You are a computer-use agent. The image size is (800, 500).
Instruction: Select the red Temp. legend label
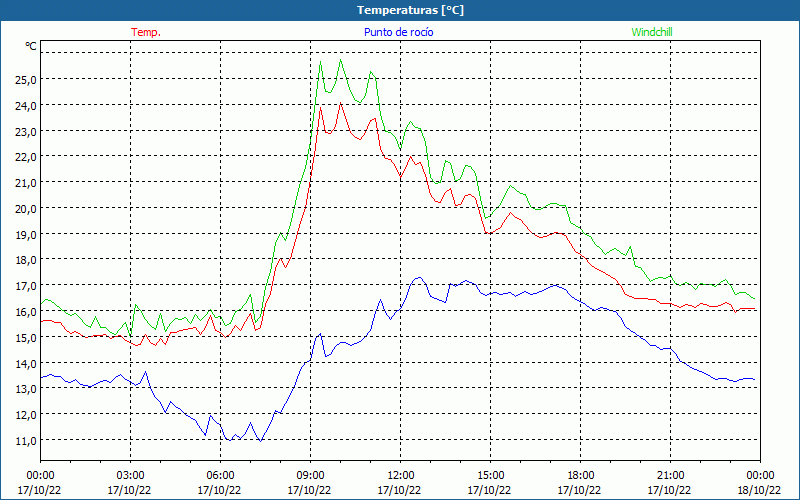tap(146, 32)
